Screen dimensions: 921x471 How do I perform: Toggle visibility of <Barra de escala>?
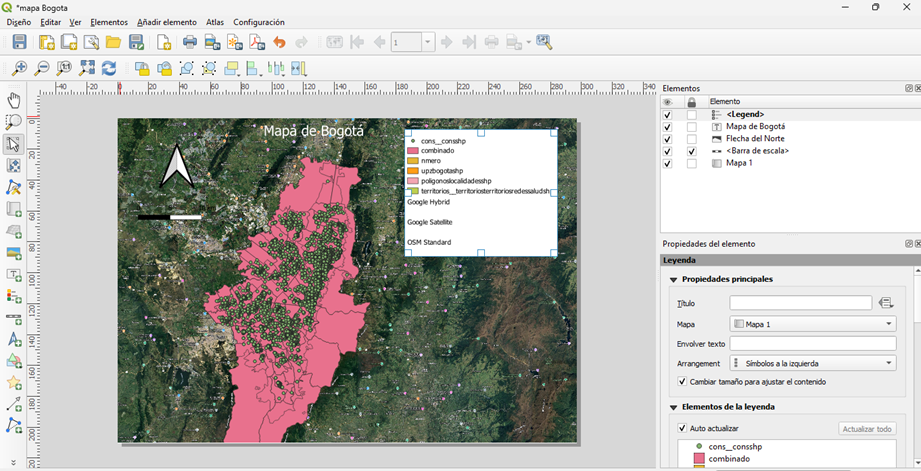(x=667, y=151)
